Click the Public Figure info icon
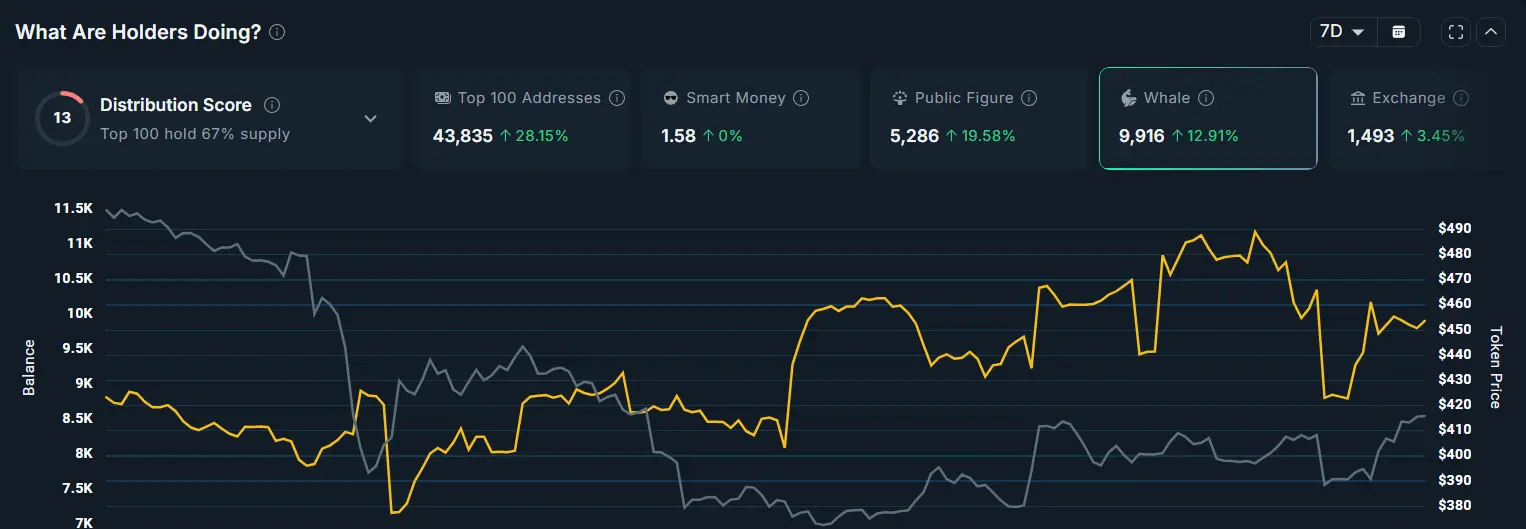 click(x=1029, y=98)
